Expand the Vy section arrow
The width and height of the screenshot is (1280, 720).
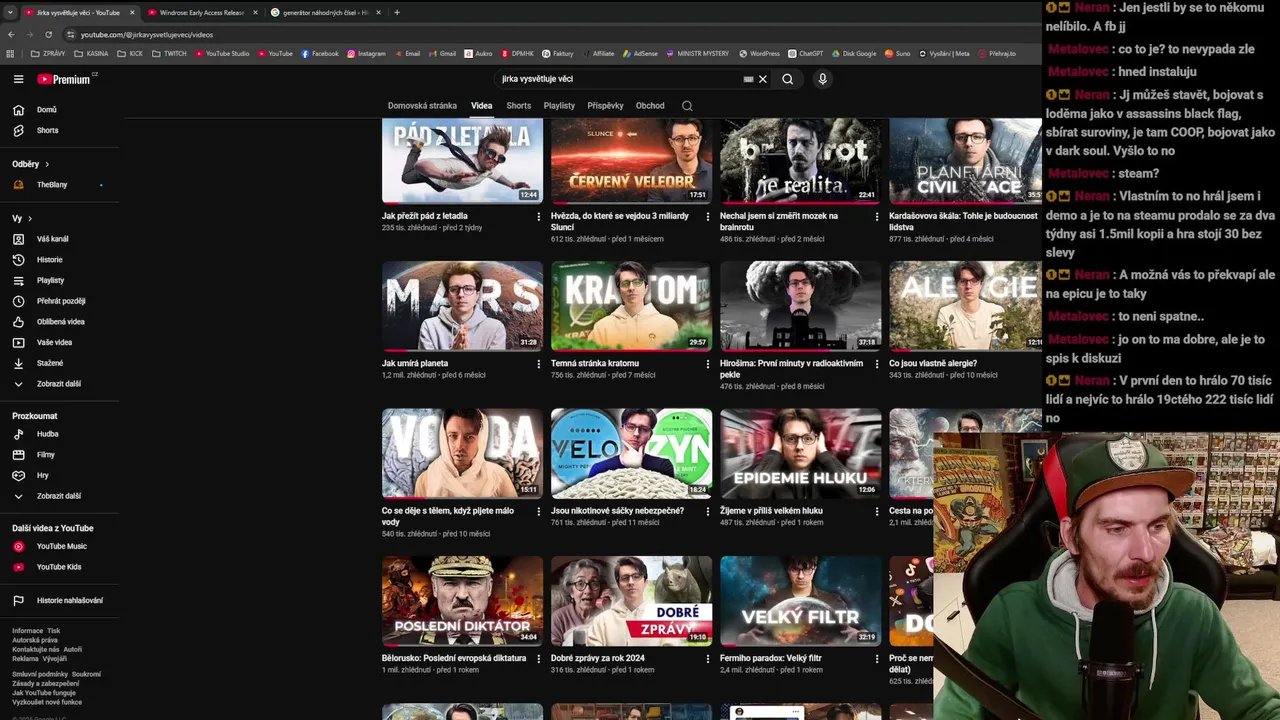tap(29, 218)
